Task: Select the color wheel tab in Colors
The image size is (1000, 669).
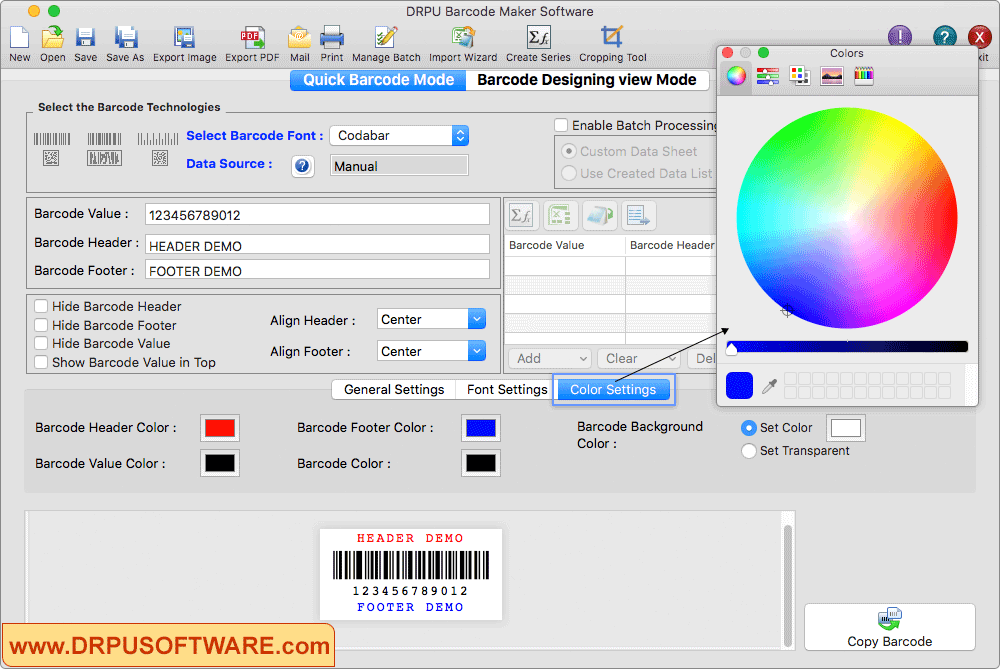Action: (736, 76)
